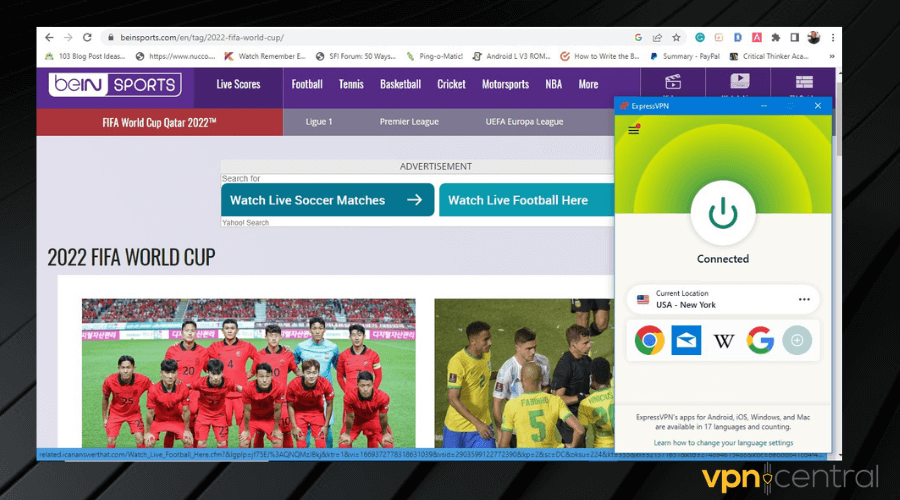
Task: Toggle the ExpressVPN power button off
Action: (722, 212)
